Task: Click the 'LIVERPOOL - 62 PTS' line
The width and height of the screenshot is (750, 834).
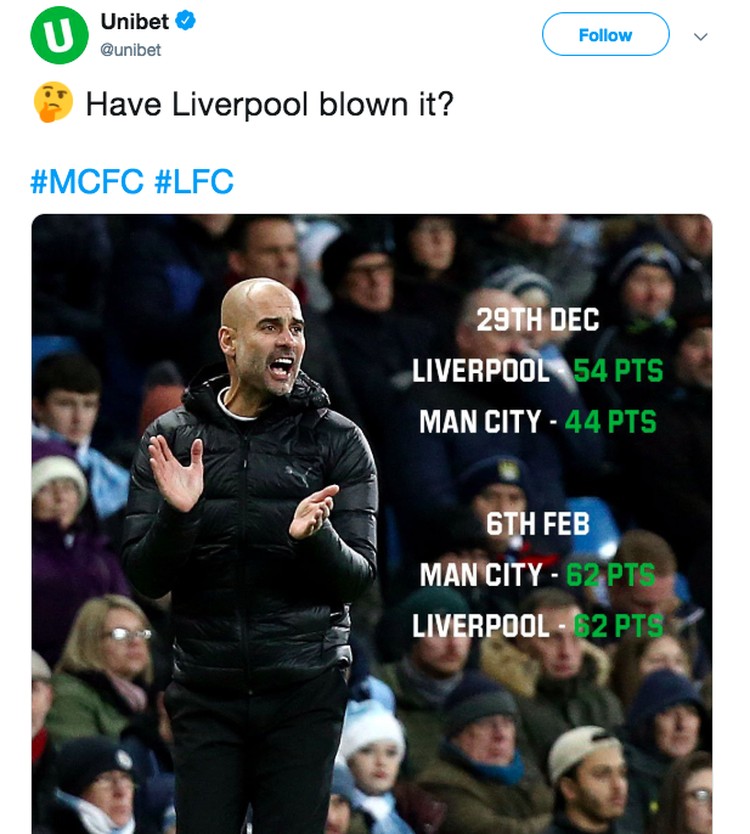Action: tap(538, 626)
